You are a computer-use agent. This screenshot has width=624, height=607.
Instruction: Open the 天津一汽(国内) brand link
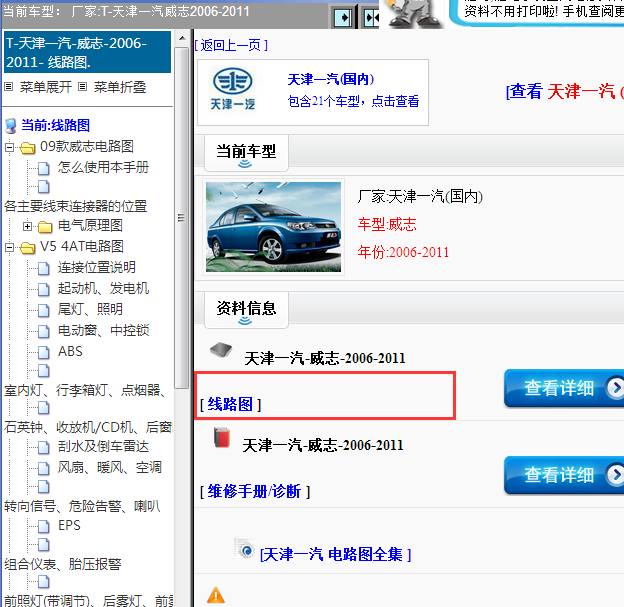(330, 80)
